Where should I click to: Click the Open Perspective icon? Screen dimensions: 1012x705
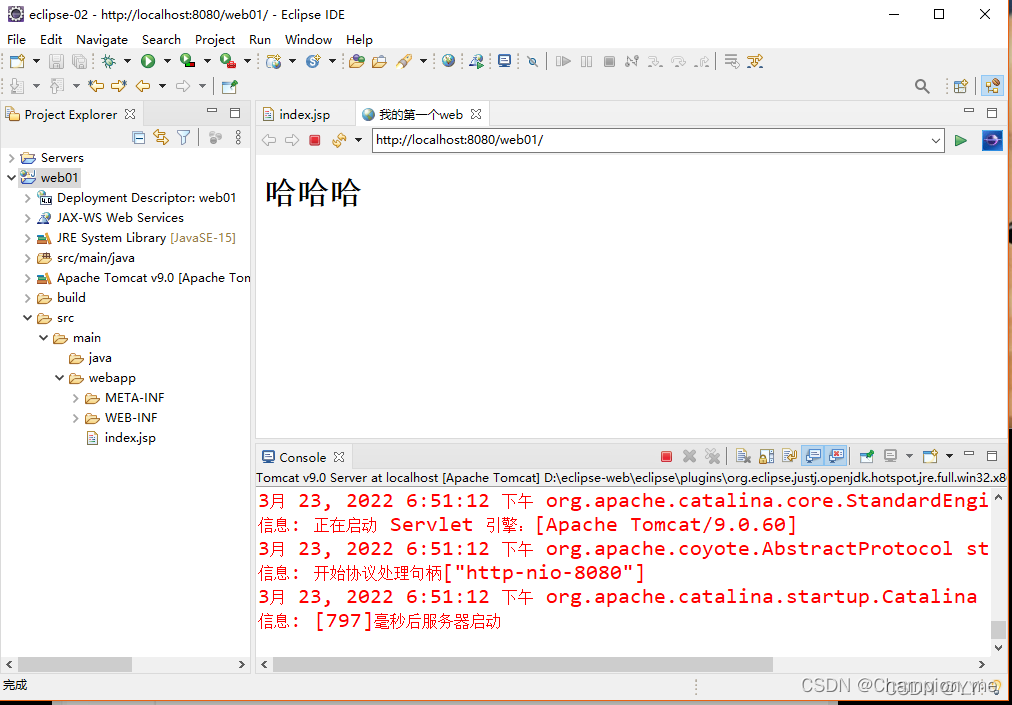click(x=960, y=86)
